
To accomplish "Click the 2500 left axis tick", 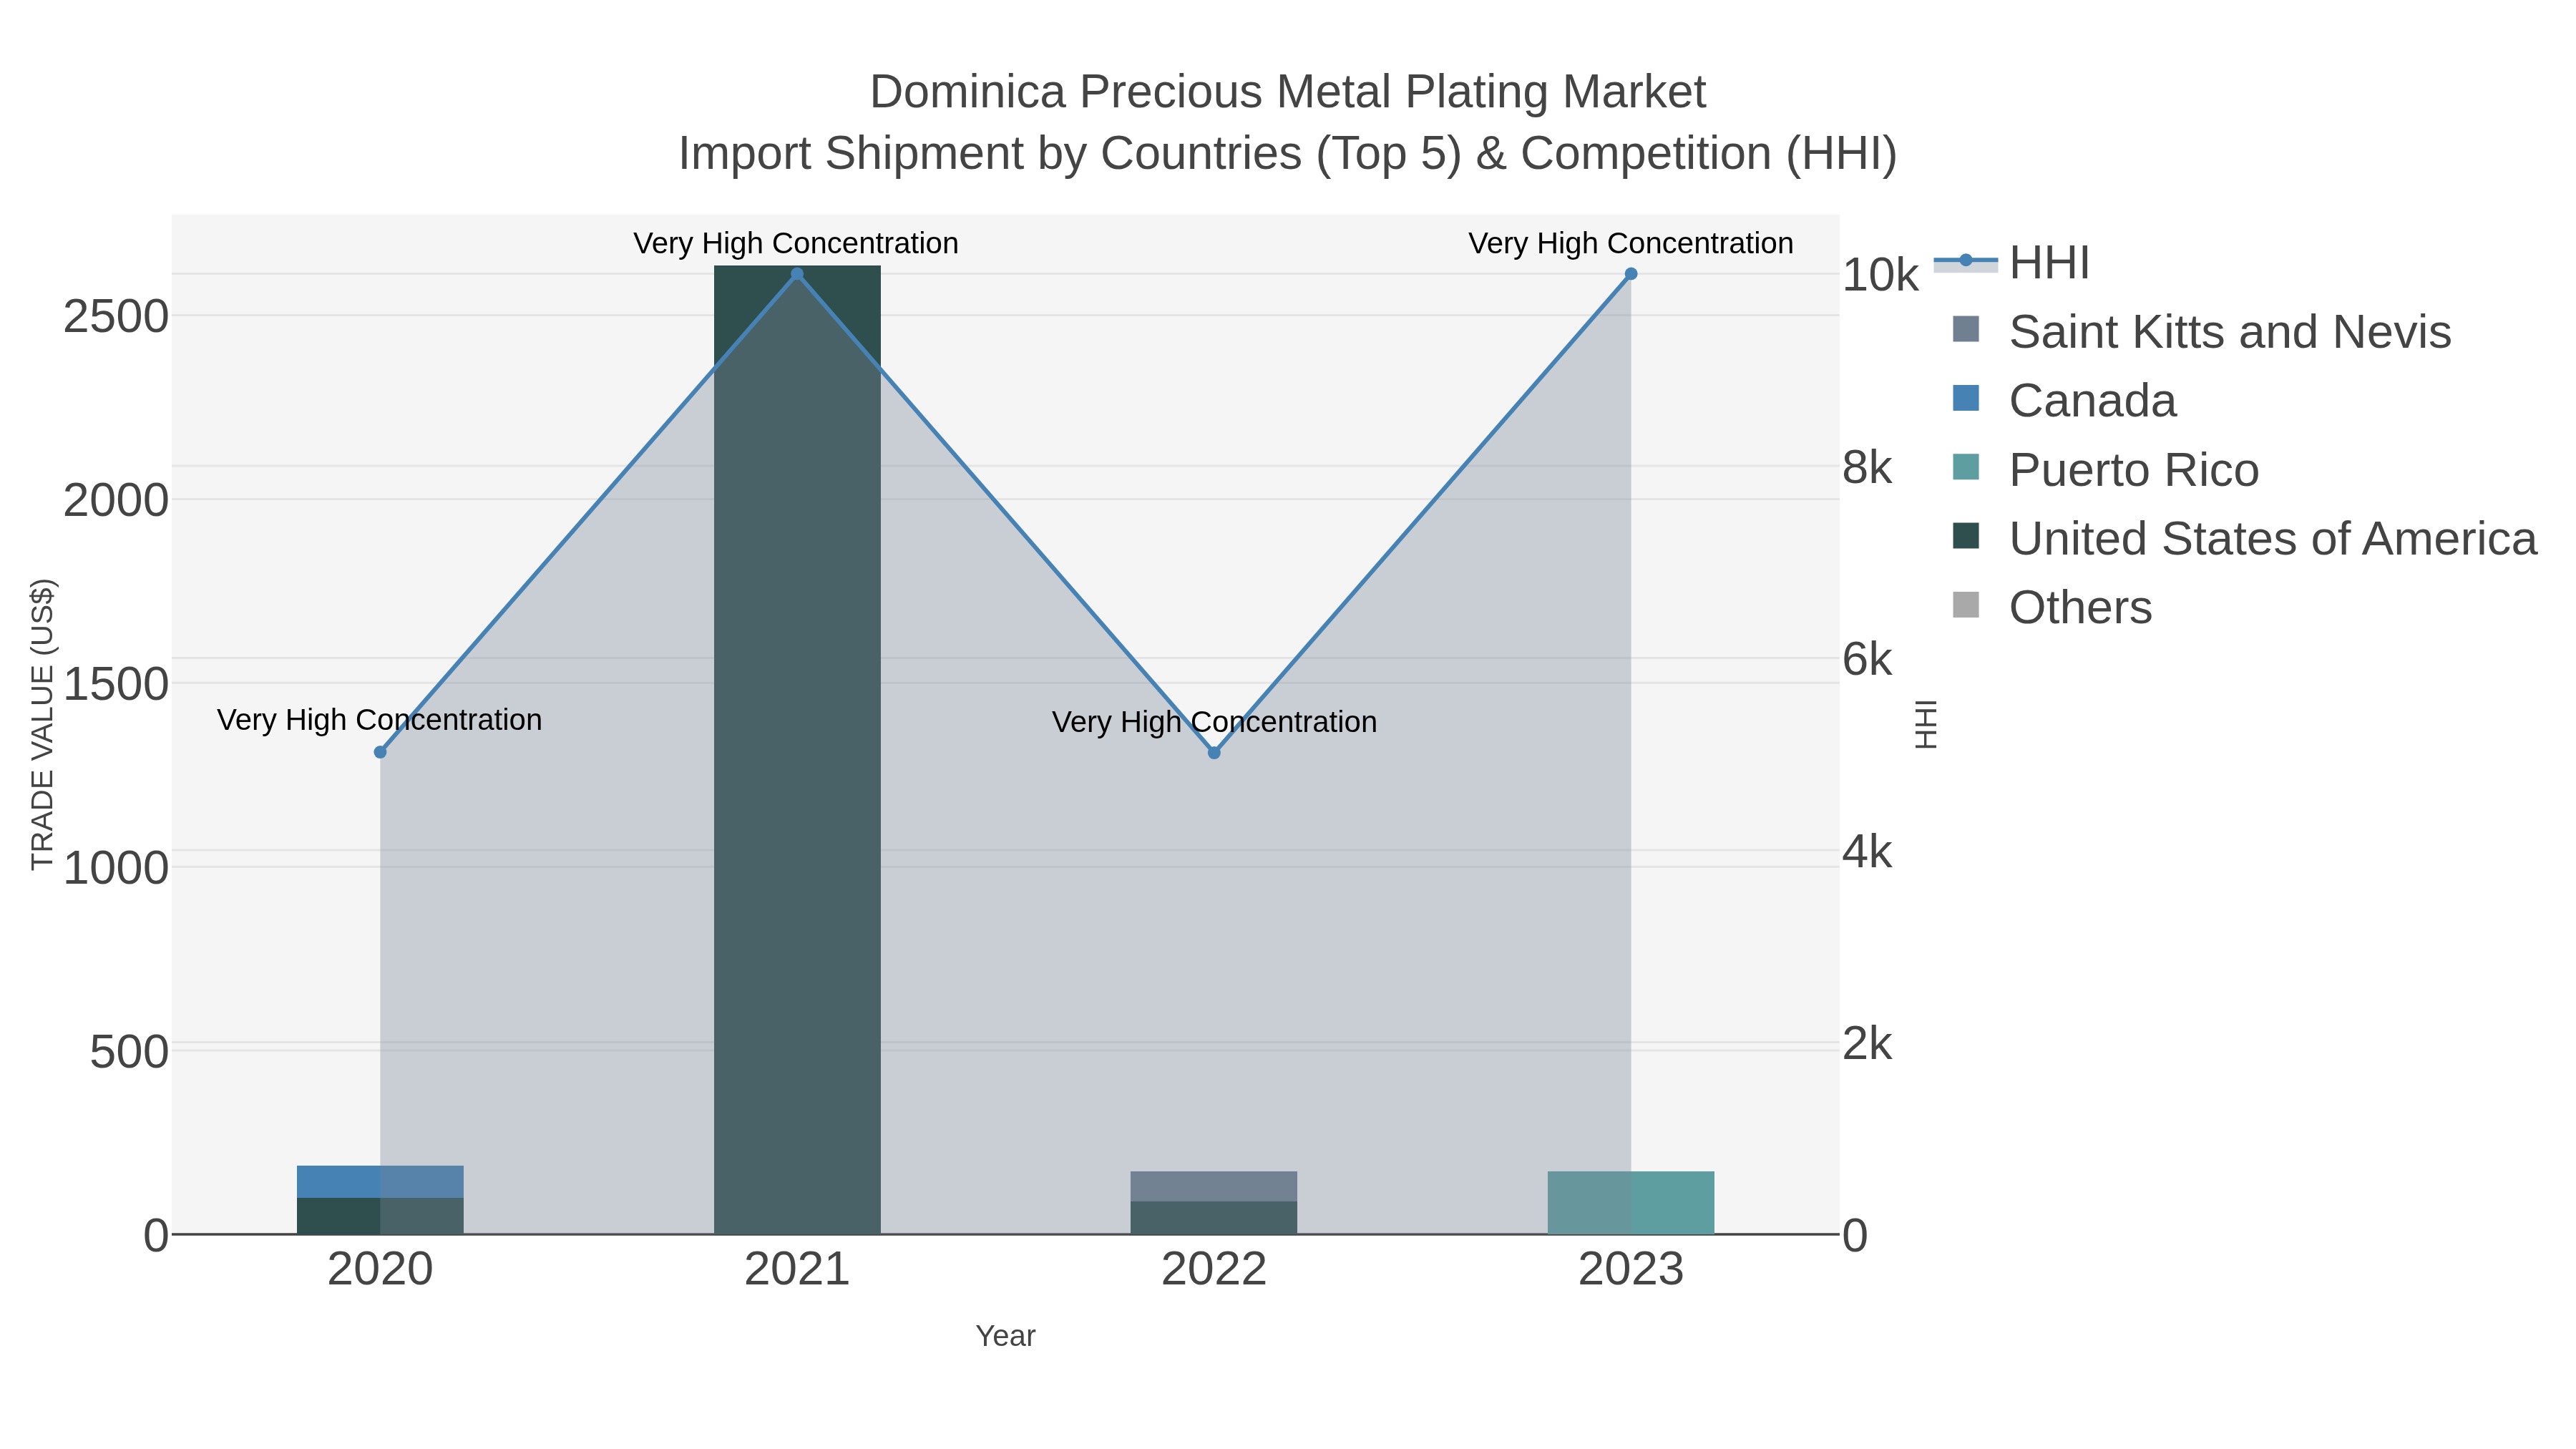I will (116, 317).
